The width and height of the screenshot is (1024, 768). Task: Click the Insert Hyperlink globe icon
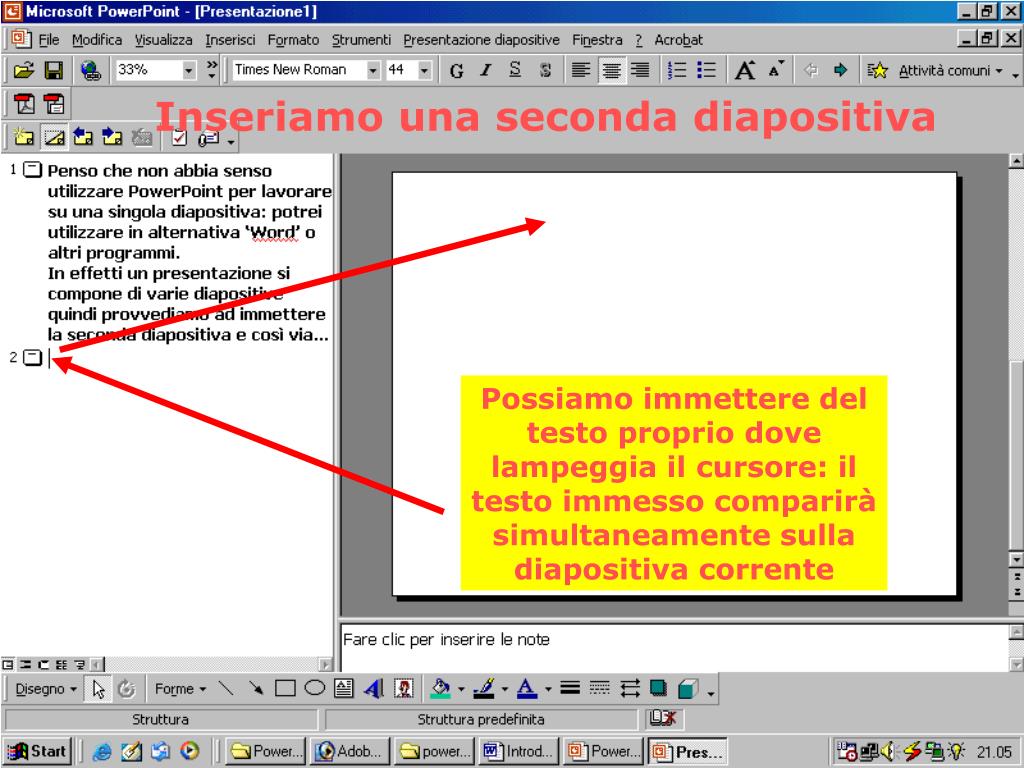click(91, 70)
